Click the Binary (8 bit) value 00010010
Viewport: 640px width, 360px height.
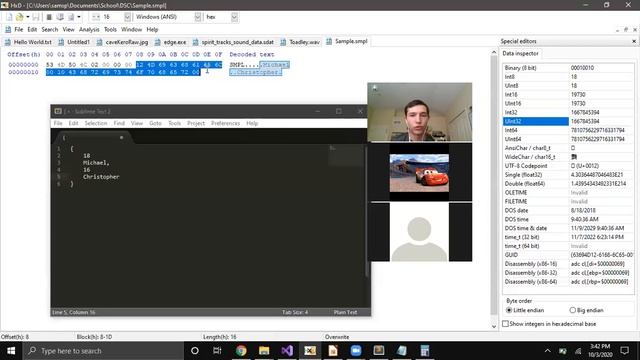tap(582, 68)
